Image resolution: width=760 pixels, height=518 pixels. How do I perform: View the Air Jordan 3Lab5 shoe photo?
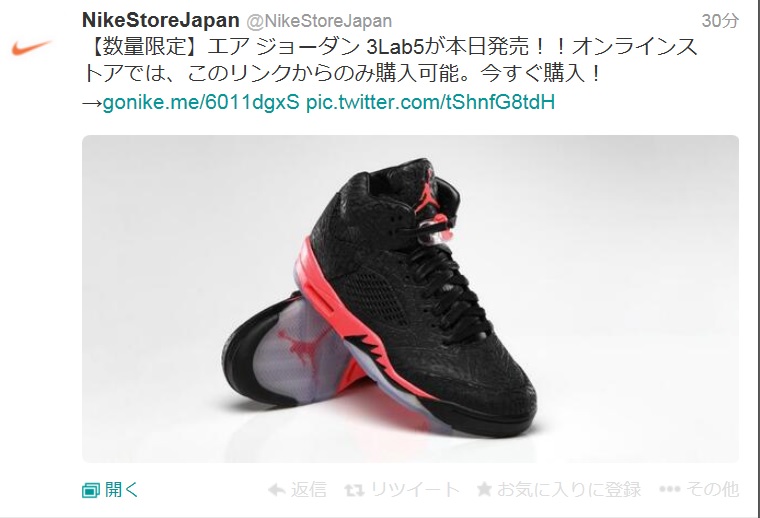click(410, 298)
